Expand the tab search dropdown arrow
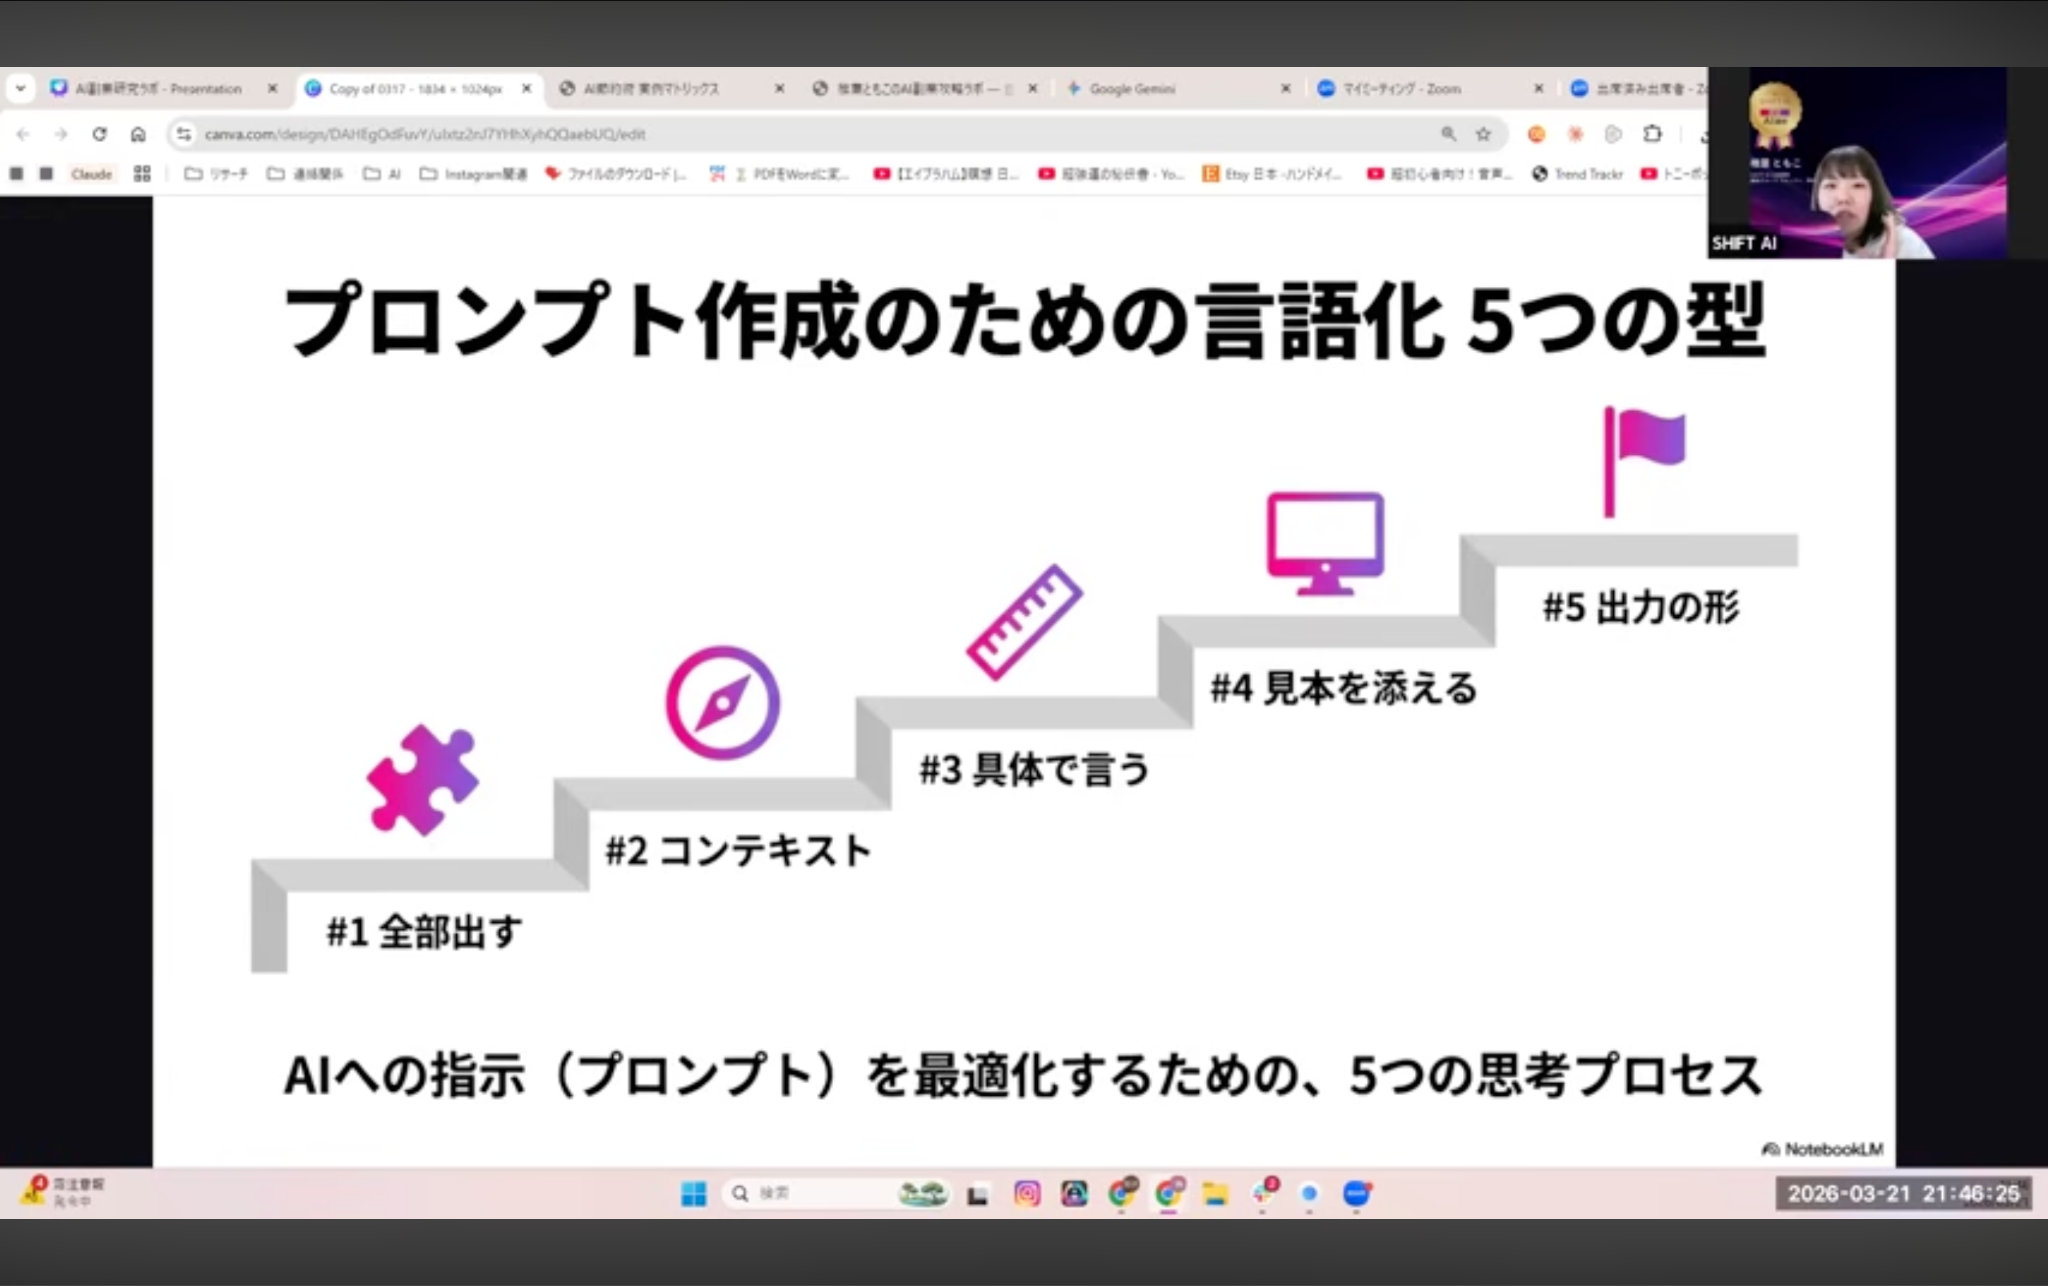 coord(20,89)
